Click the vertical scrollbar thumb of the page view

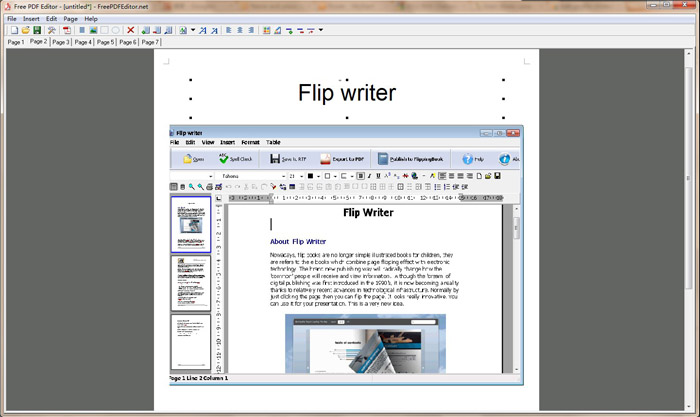688,178
